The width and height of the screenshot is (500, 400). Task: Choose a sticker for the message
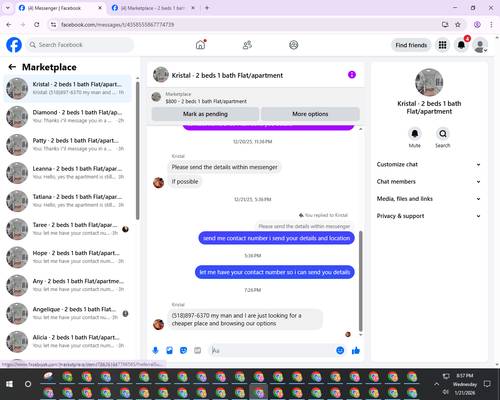[183, 350]
